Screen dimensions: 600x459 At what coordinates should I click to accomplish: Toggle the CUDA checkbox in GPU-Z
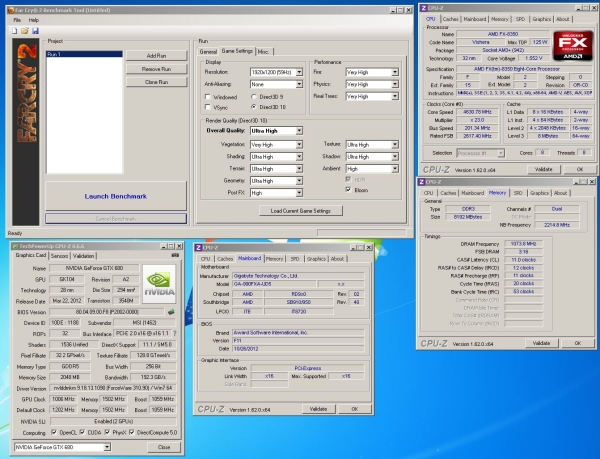coord(82,432)
